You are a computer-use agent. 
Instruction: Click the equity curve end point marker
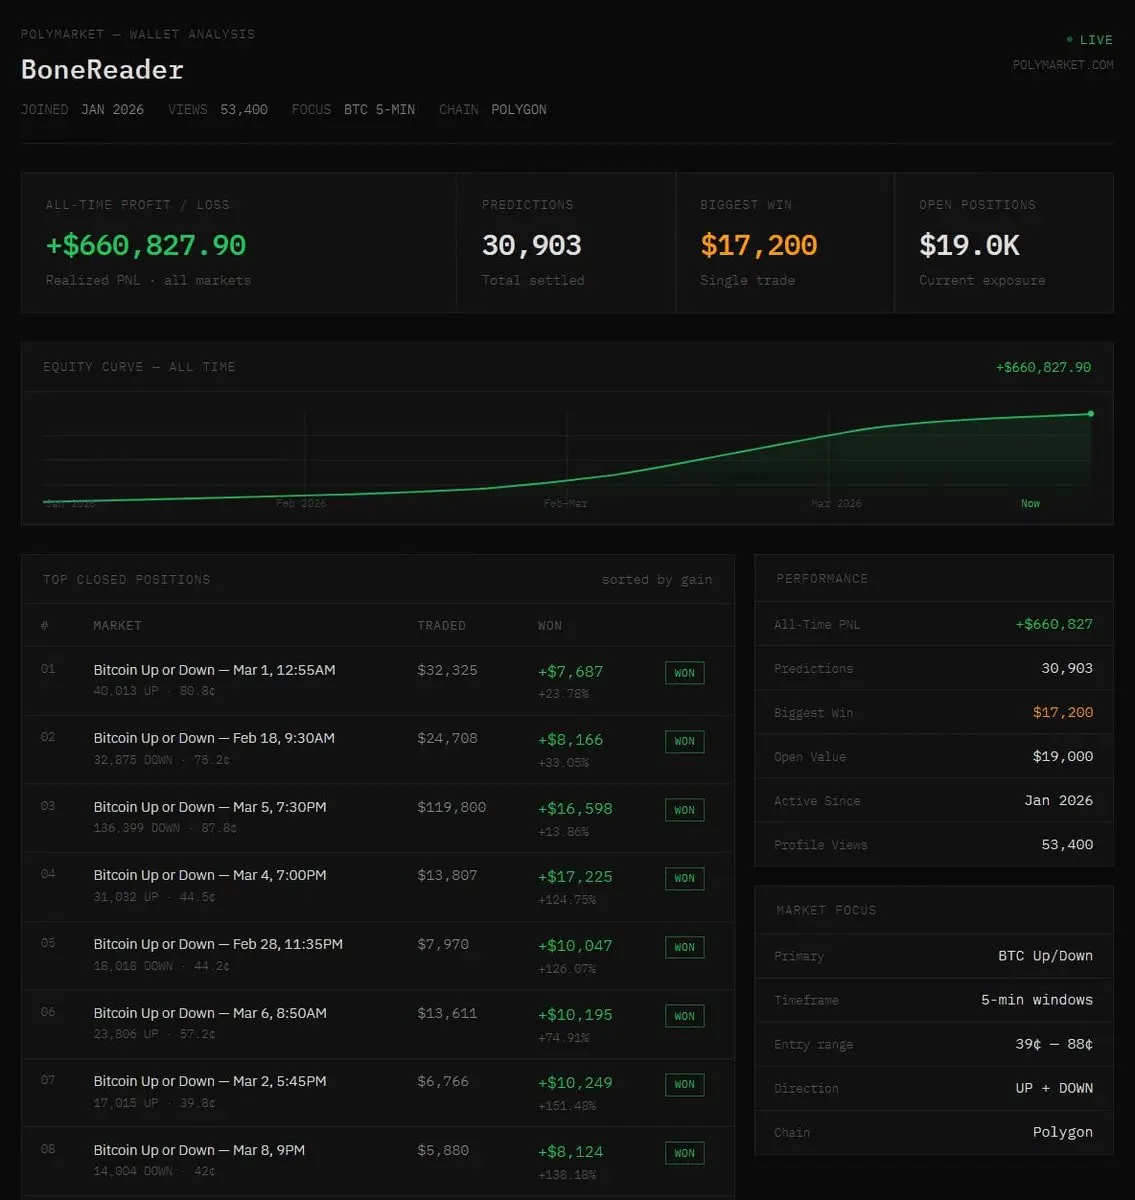click(x=1090, y=413)
